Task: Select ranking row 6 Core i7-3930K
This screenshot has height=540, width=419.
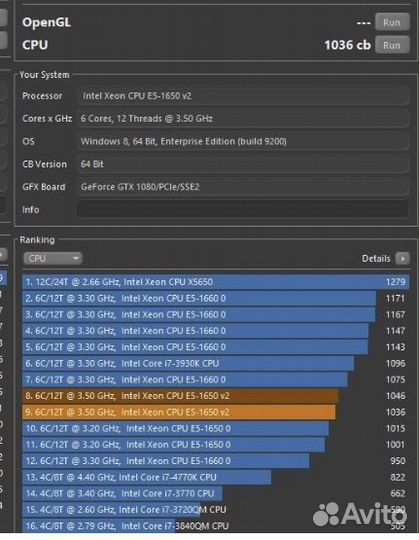Action: 216,363
